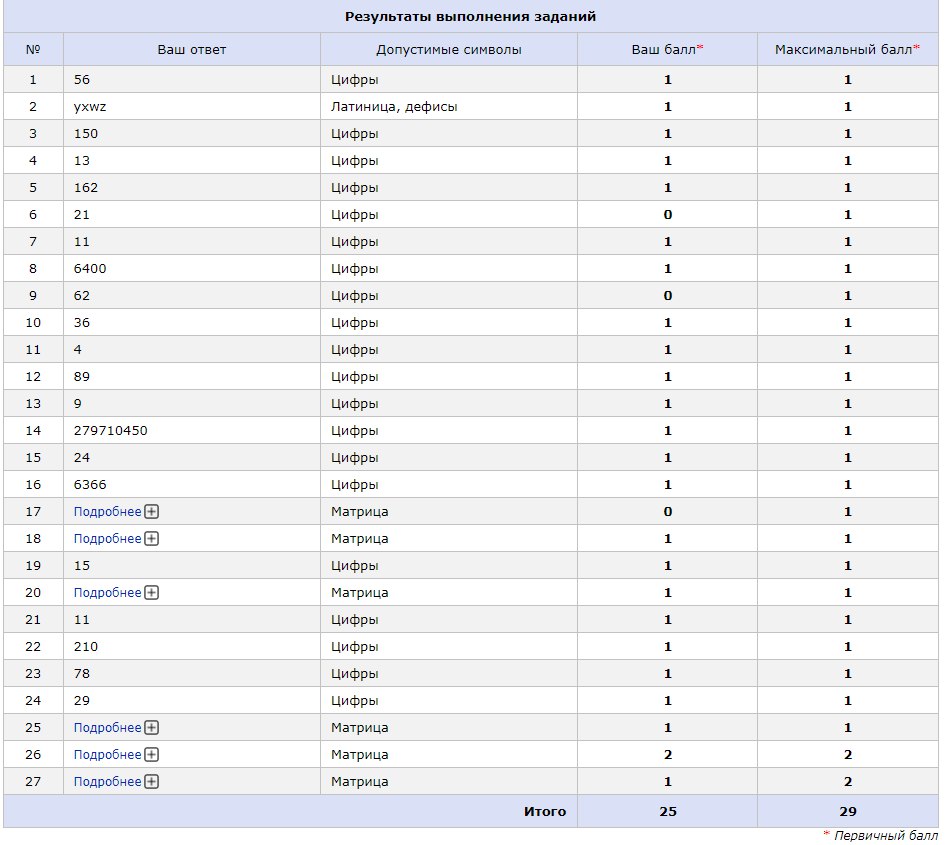
Task: Click row number 21
Action: click(33, 620)
